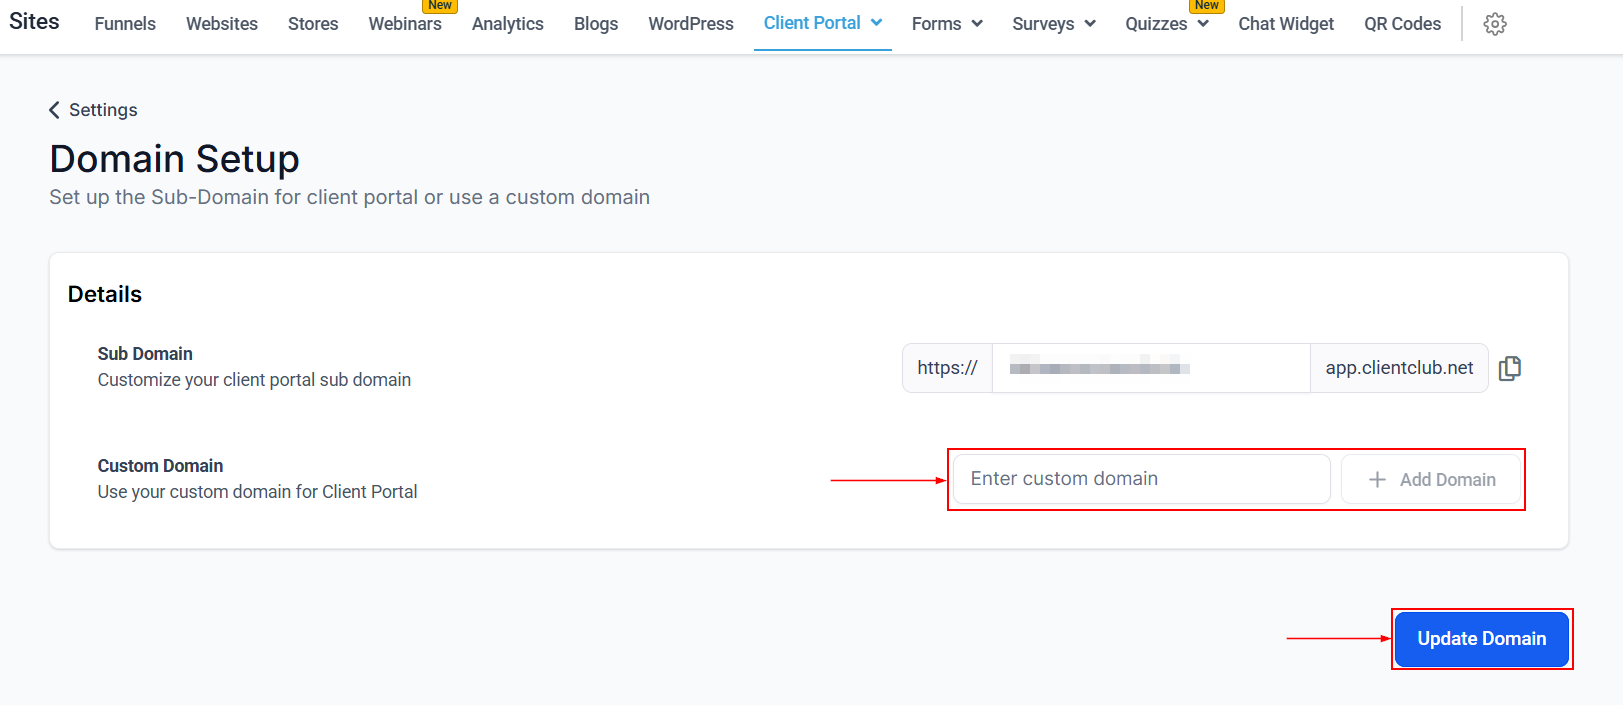The width and height of the screenshot is (1623, 705).
Task: Open the Forms dropdown menu
Action: (x=946, y=24)
